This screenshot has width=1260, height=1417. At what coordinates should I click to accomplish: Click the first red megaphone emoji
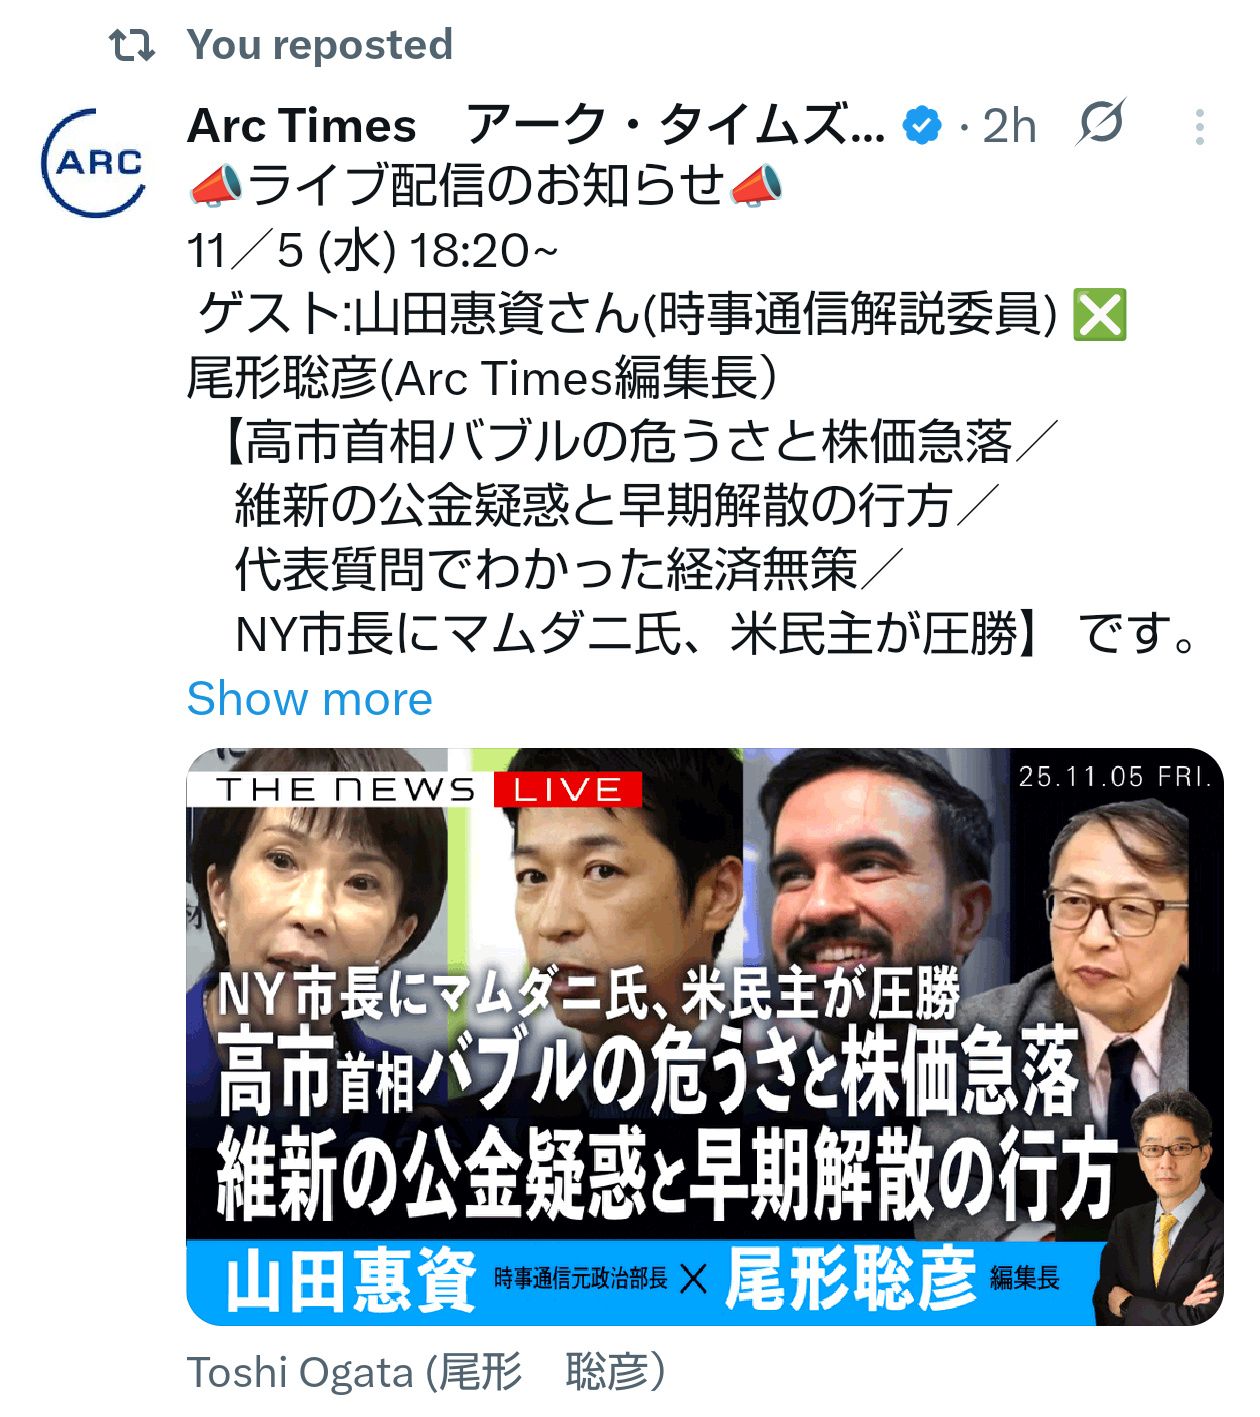[x=215, y=187]
